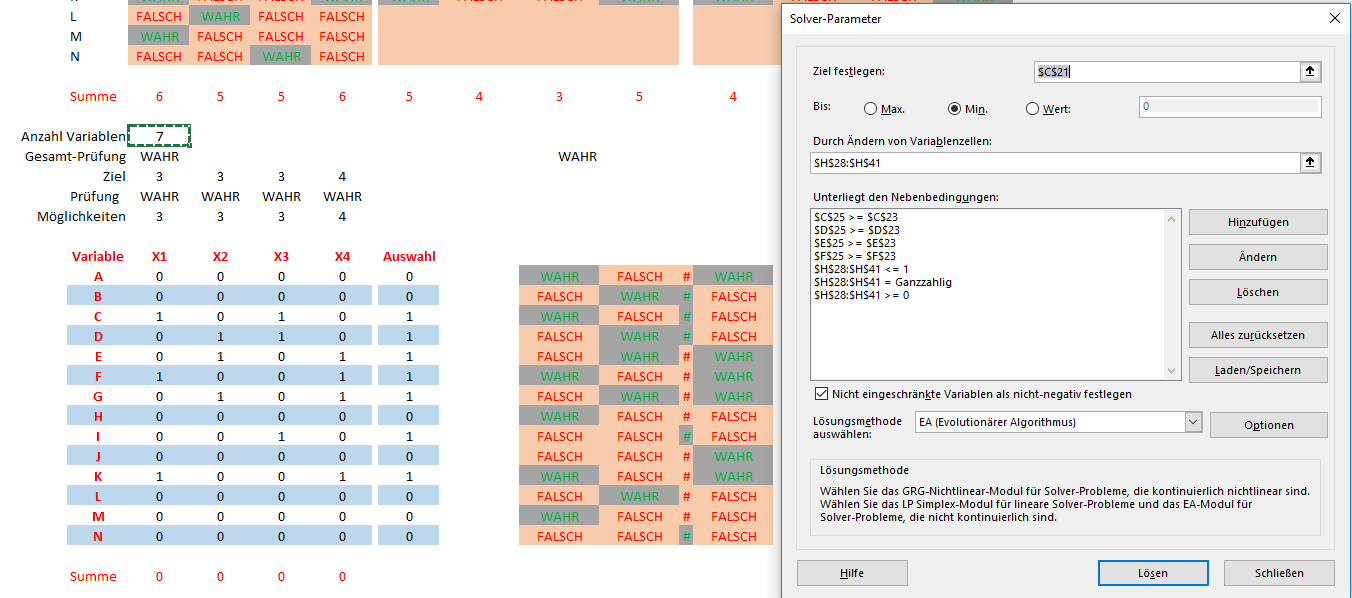Click the Variablenzellen input field $H$28:$H$41
The height and width of the screenshot is (598, 1352).
tap(1055, 163)
